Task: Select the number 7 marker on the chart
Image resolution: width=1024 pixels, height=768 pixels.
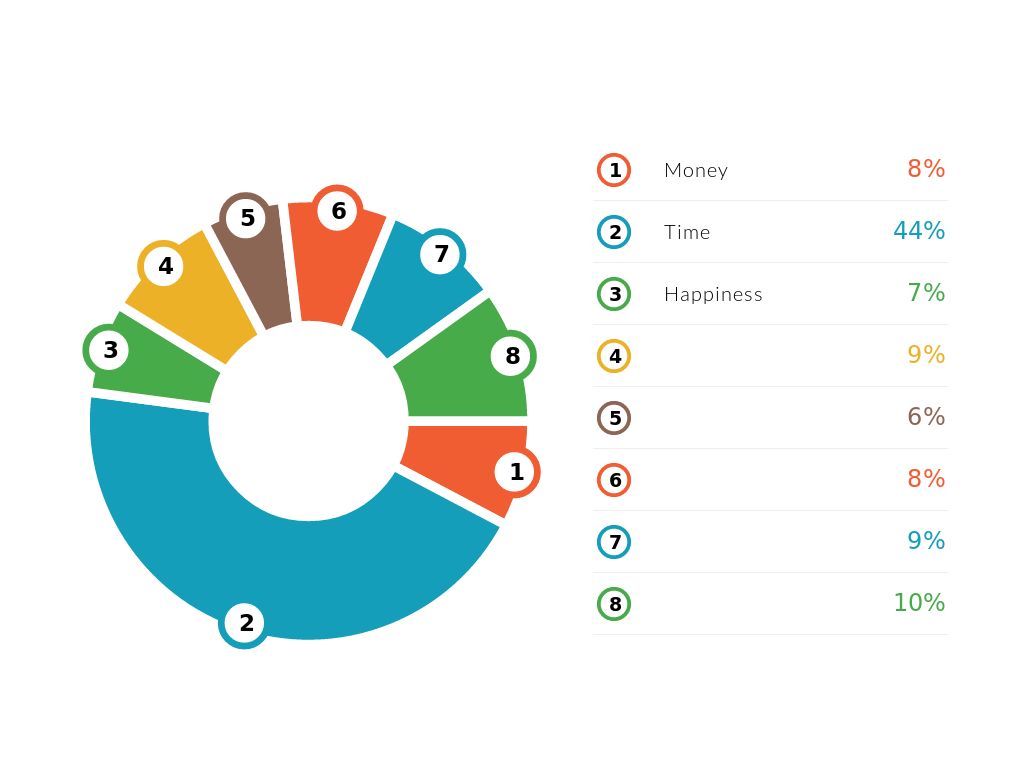Action: point(441,254)
